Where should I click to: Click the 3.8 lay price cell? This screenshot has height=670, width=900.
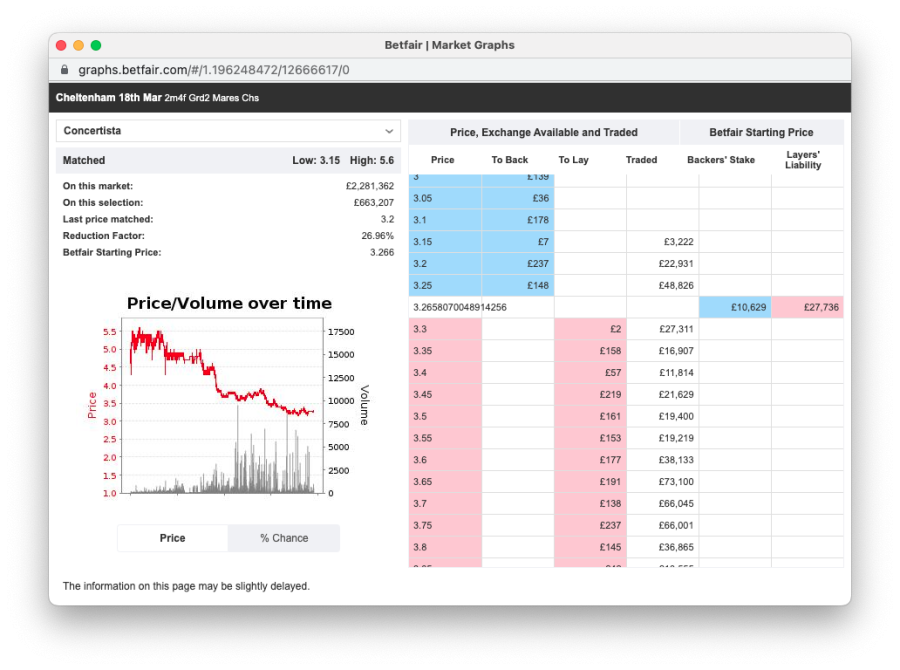tap(445, 547)
